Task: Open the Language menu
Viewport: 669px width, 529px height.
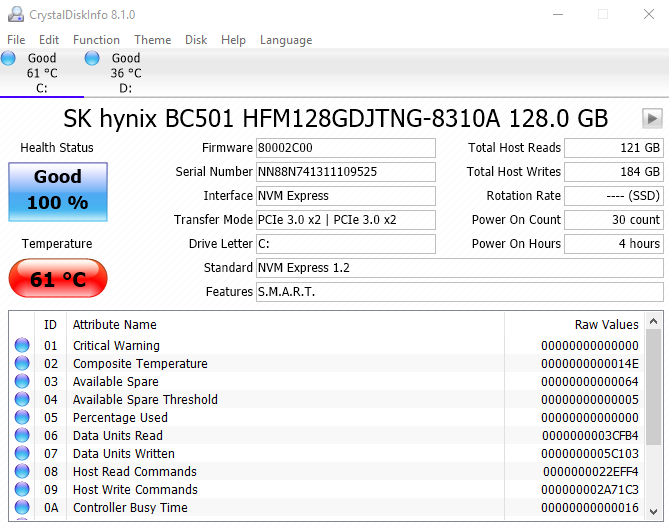Action: click(x=286, y=40)
